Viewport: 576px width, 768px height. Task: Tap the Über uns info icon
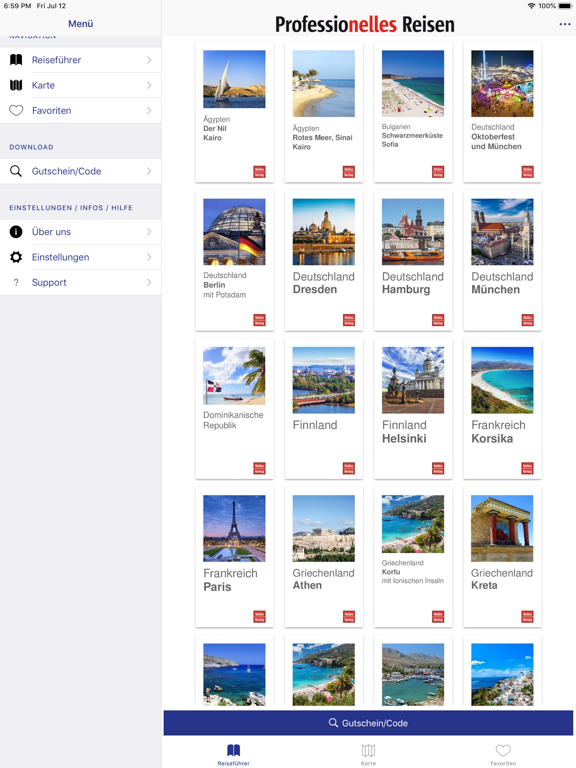(16, 232)
